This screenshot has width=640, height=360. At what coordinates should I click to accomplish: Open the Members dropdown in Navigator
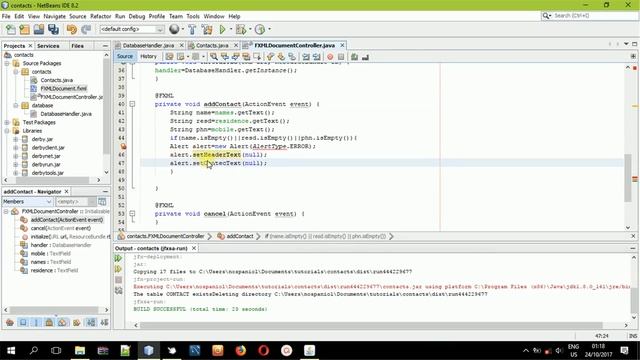pyautogui.click(x=27, y=202)
